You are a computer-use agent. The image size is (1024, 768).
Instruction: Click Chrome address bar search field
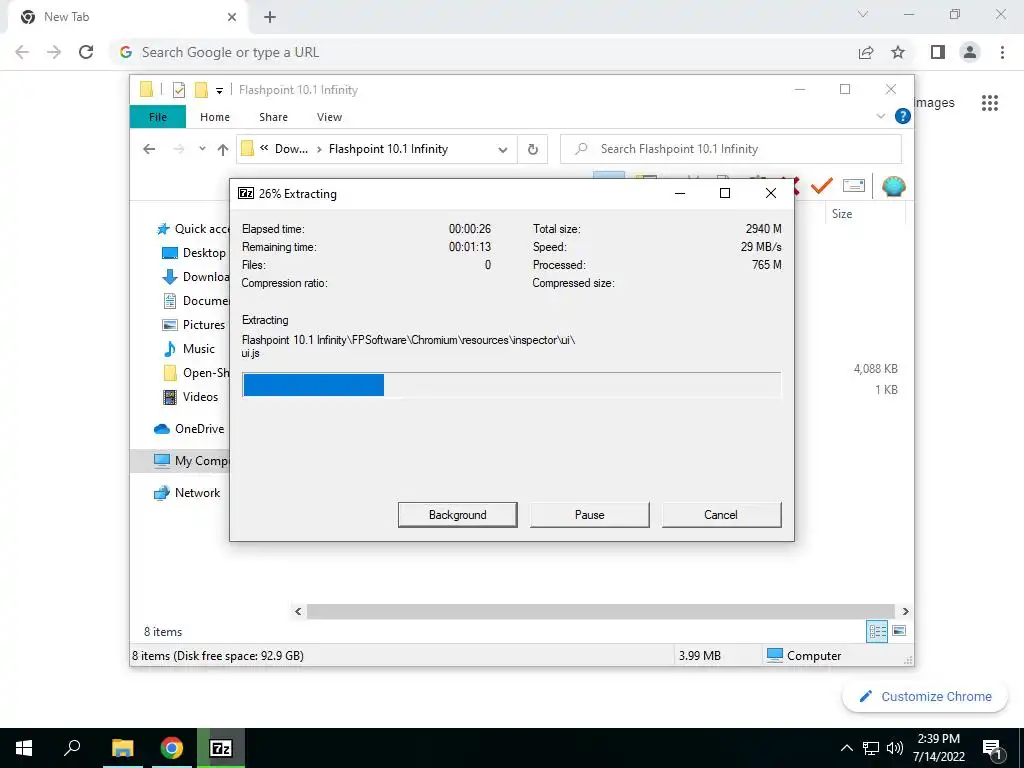tap(483, 52)
